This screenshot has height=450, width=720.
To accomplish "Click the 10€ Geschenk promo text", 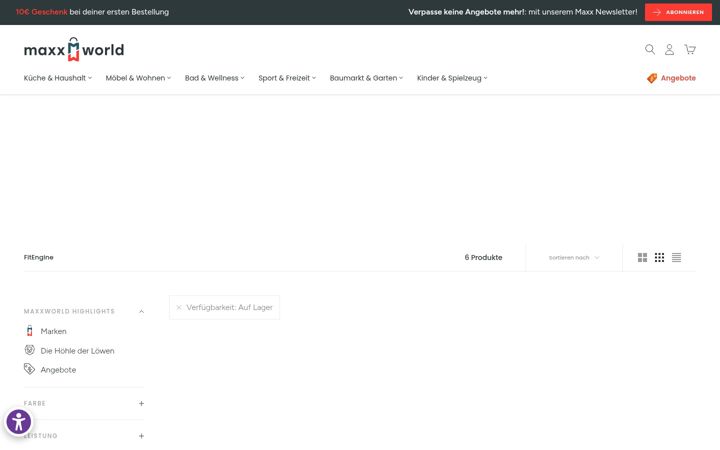I will (41, 12).
